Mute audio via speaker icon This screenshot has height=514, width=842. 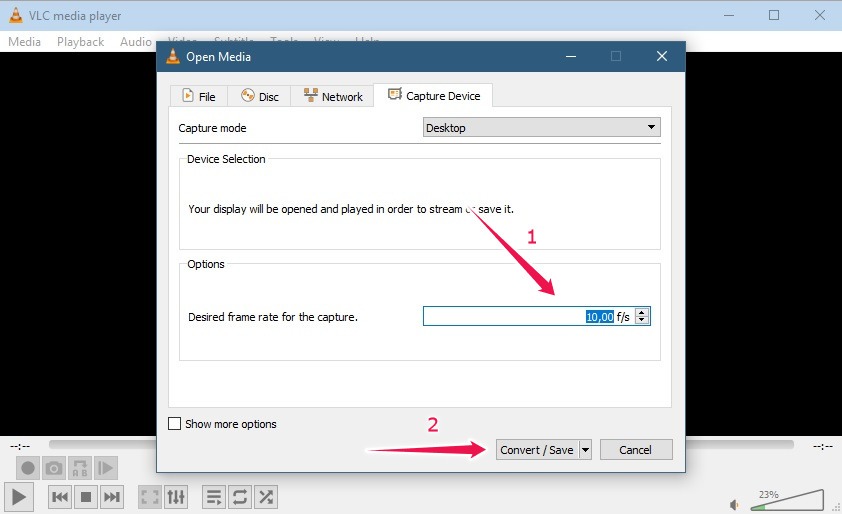point(734,504)
